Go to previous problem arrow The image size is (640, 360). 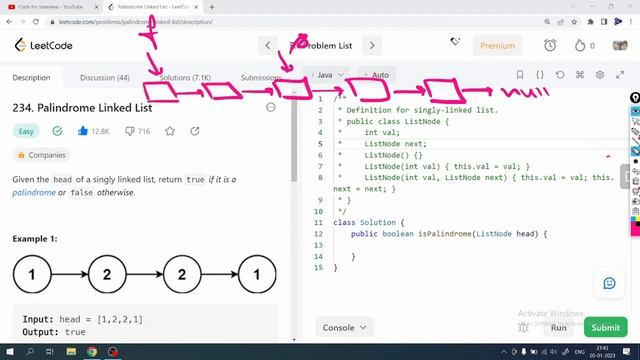268,46
